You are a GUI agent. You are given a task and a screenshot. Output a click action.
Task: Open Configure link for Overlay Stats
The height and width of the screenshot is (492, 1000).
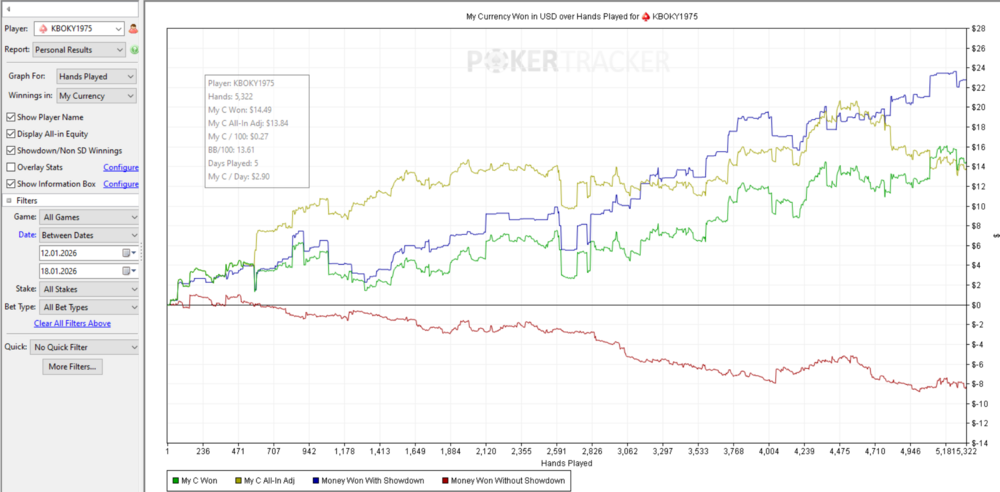[x=121, y=167]
